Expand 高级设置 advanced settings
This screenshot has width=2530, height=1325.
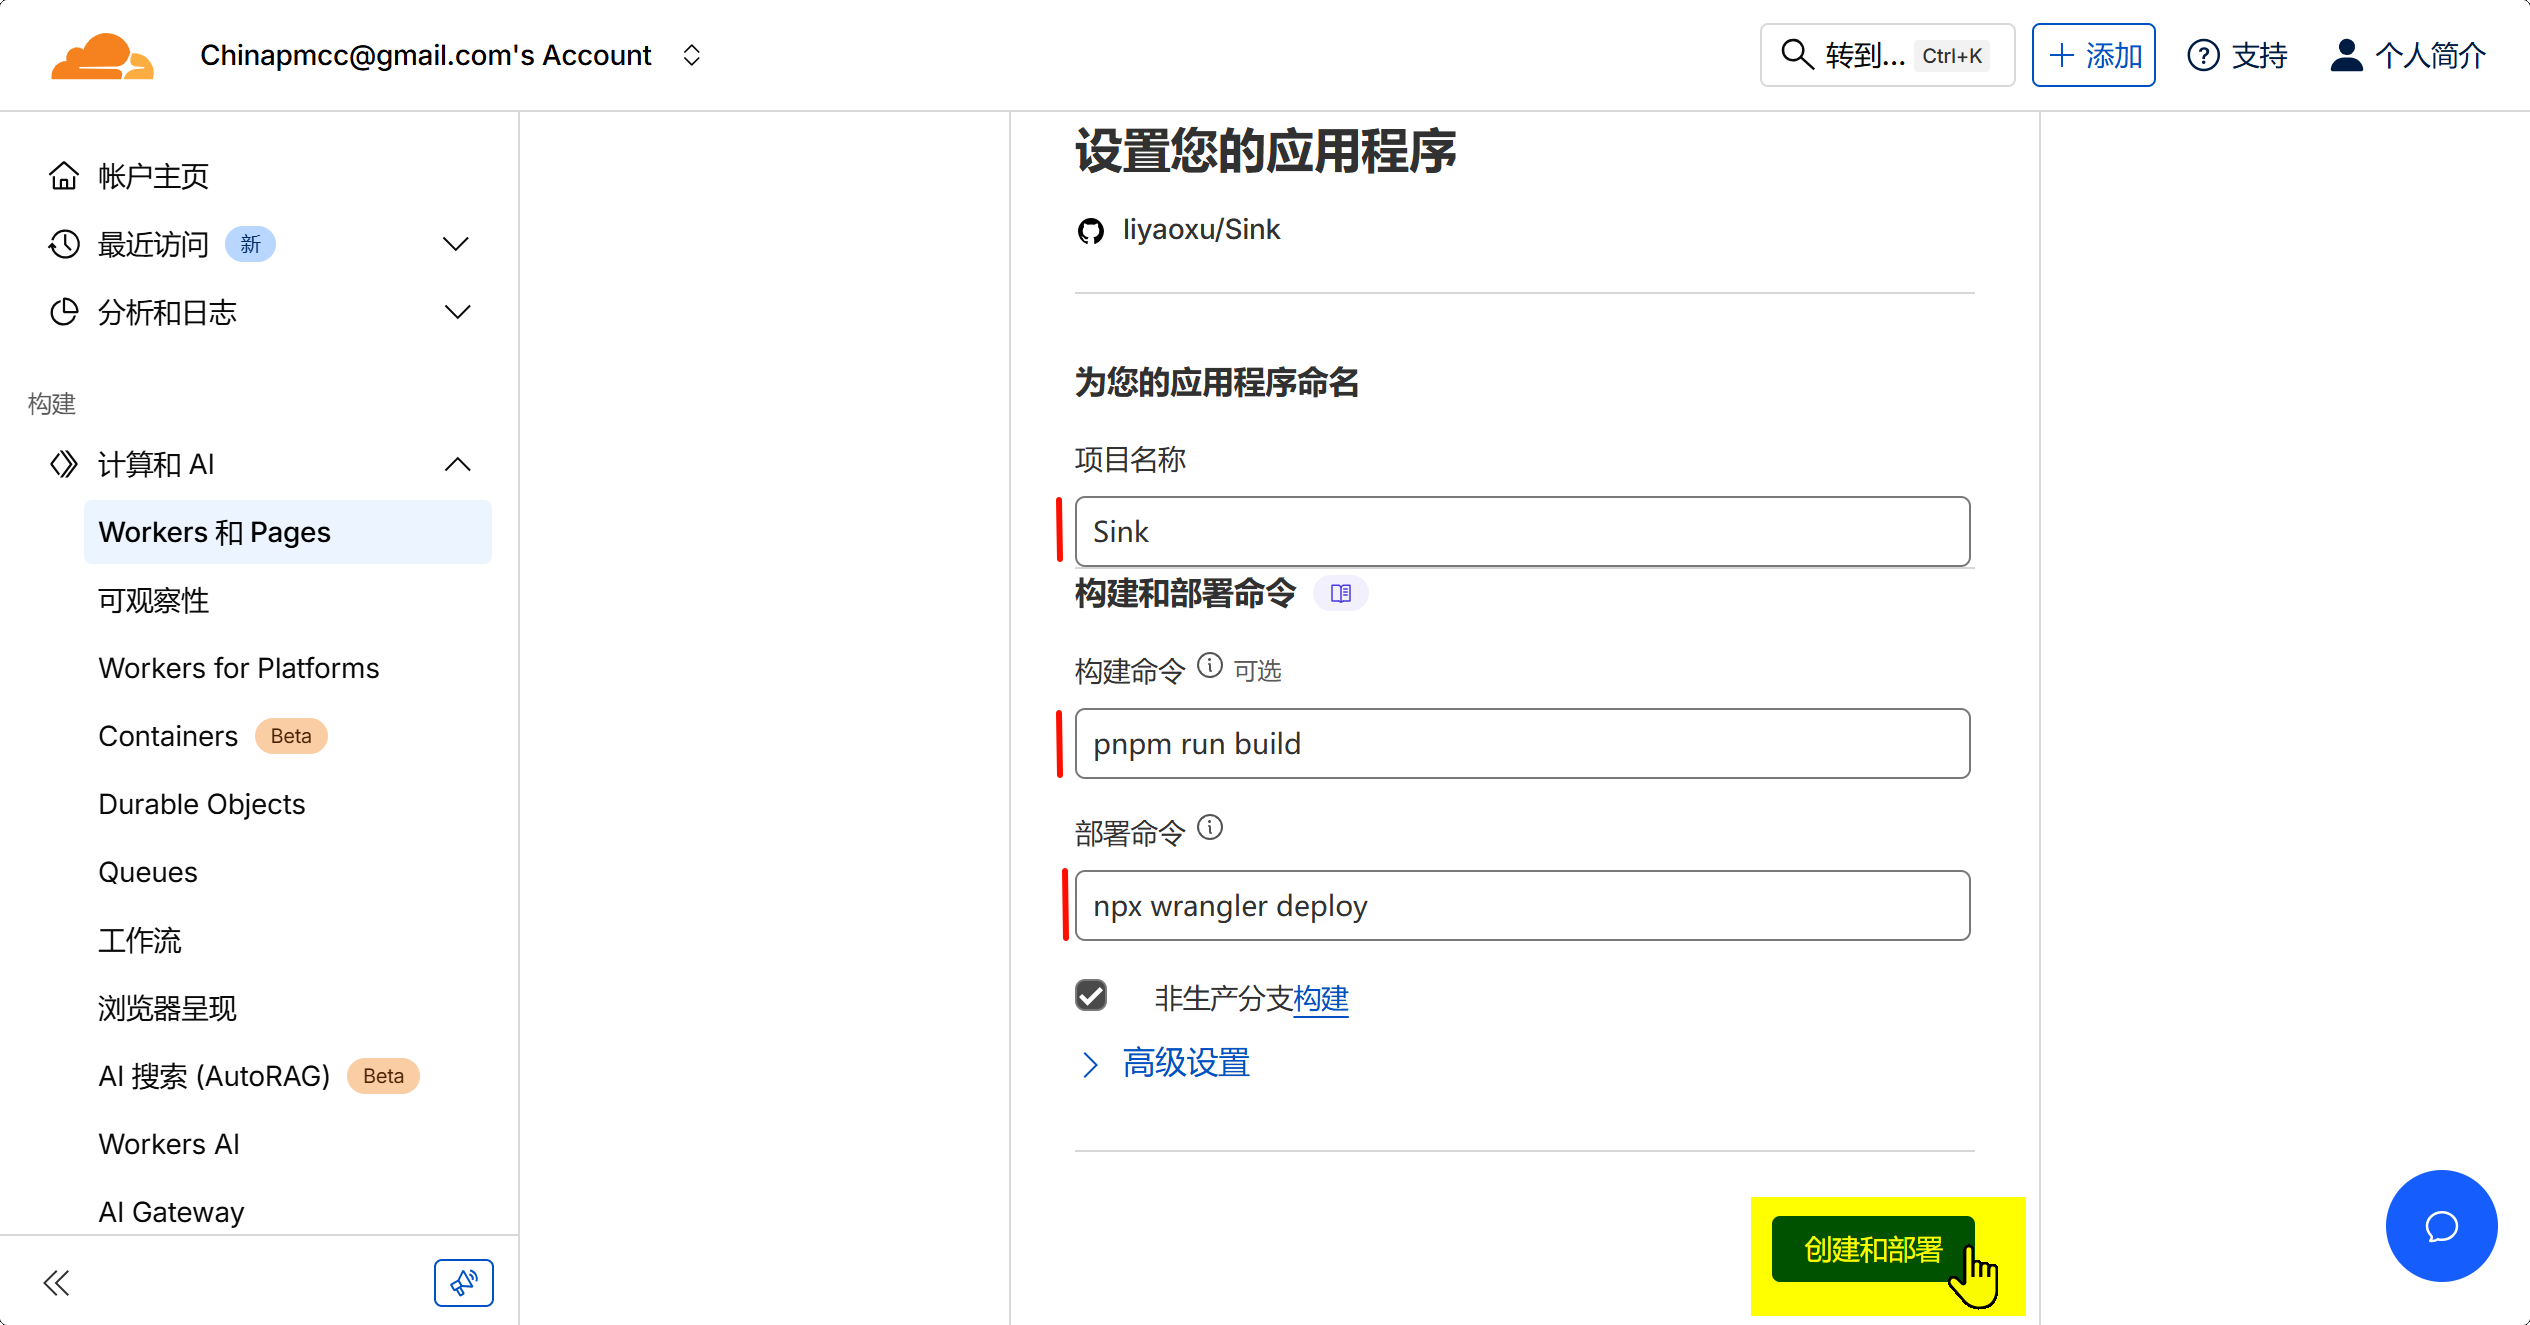tap(1185, 1063)
